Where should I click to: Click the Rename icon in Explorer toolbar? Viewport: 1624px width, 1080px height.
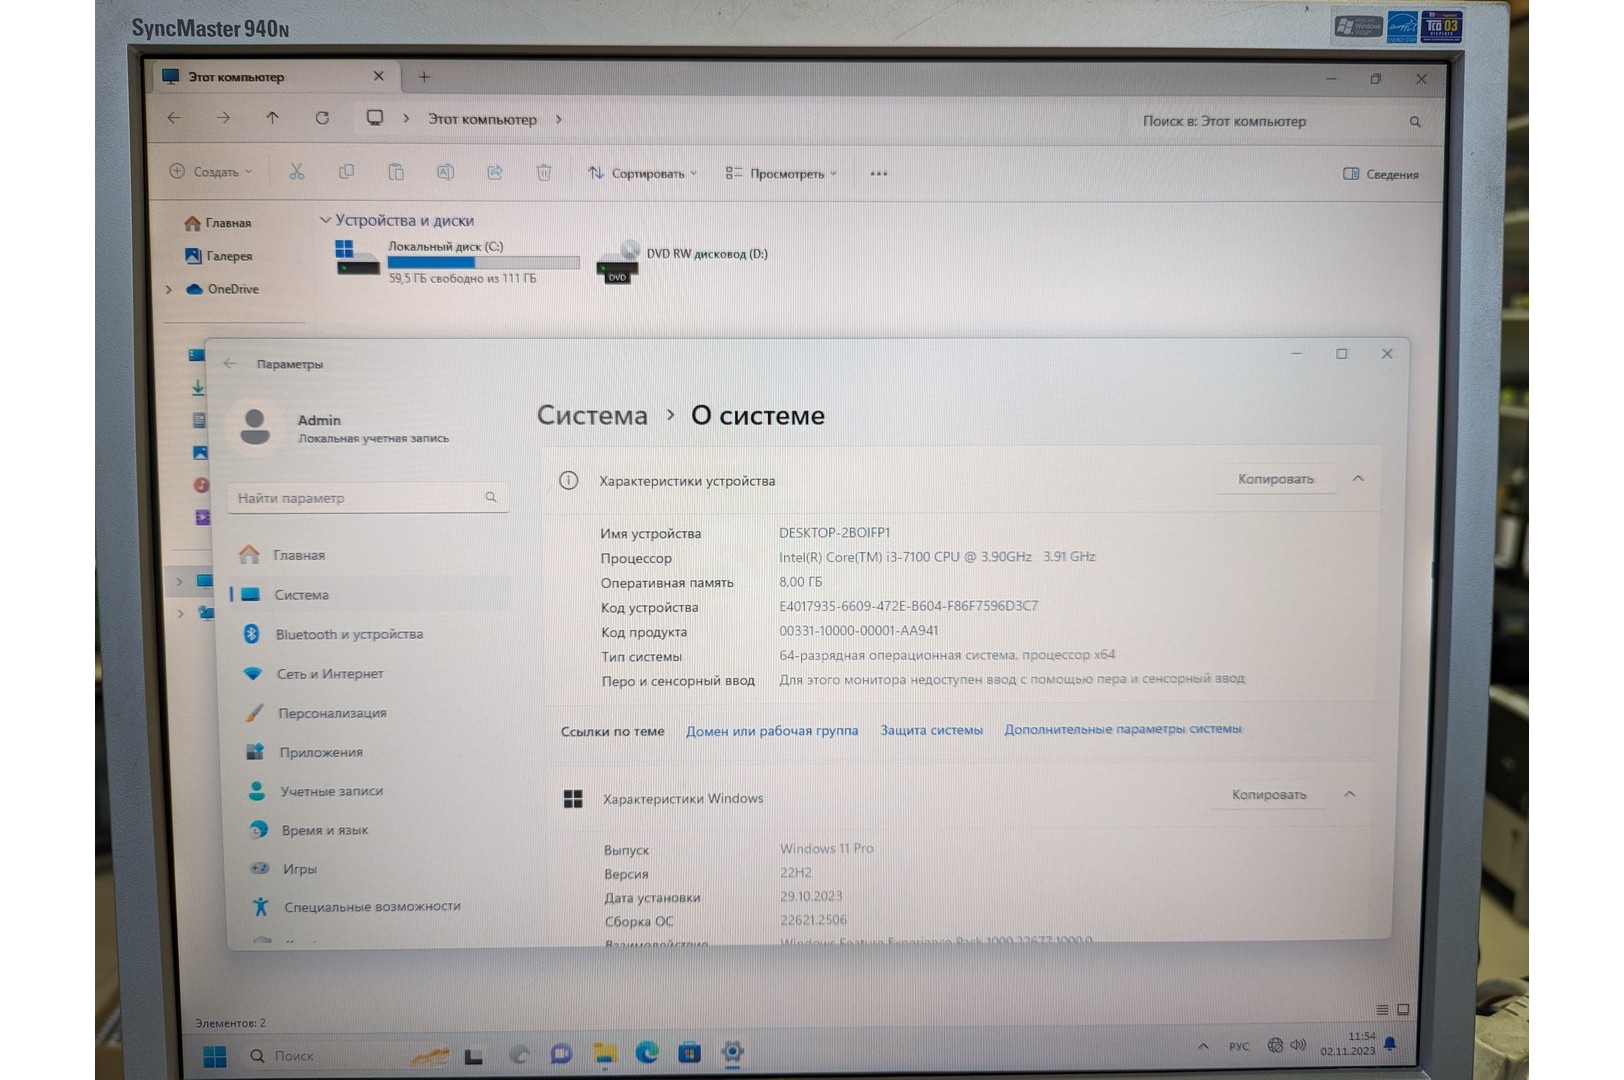coord(445,172)
